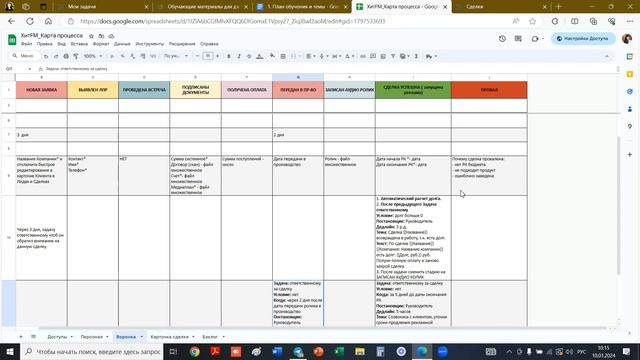Open the Данные menu
Screen dimensions: 640x360
tap(122, 44)
